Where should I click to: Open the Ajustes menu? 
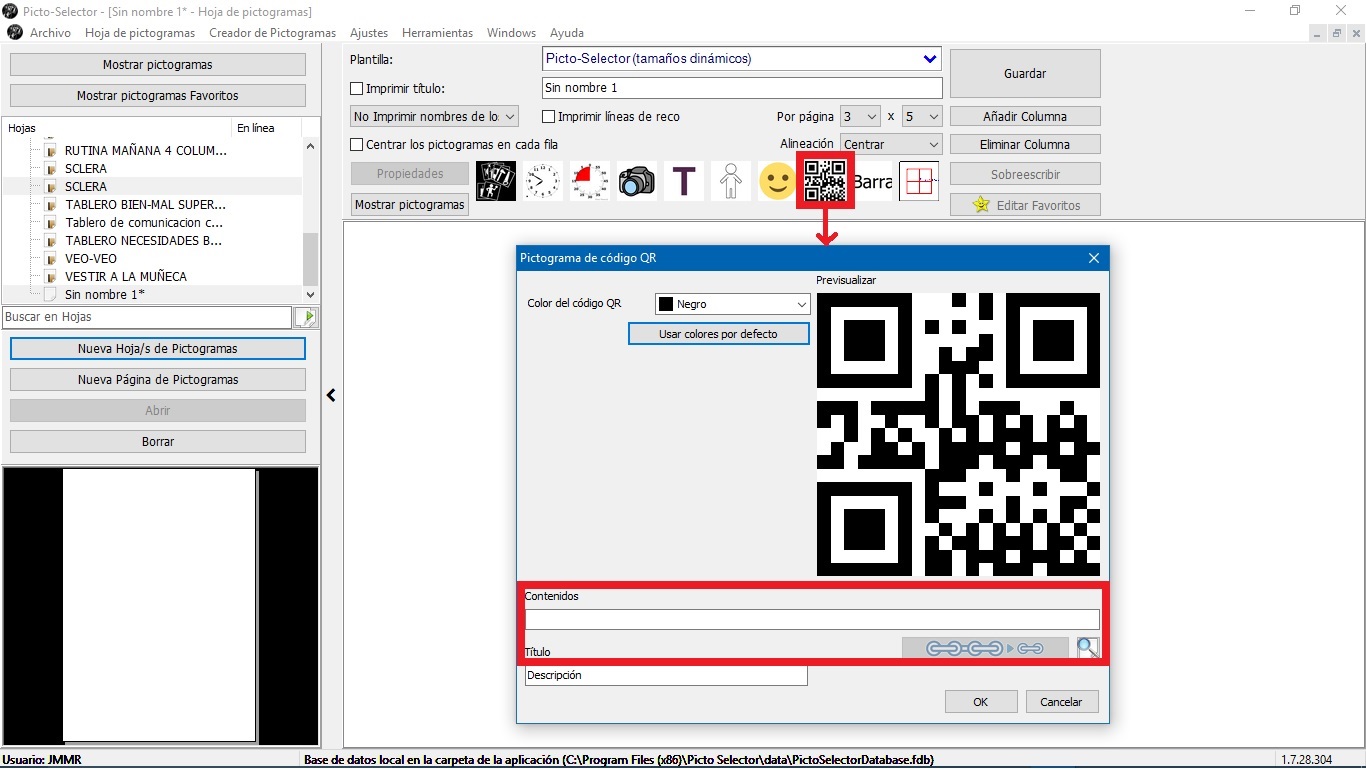(x=369, y=33)
